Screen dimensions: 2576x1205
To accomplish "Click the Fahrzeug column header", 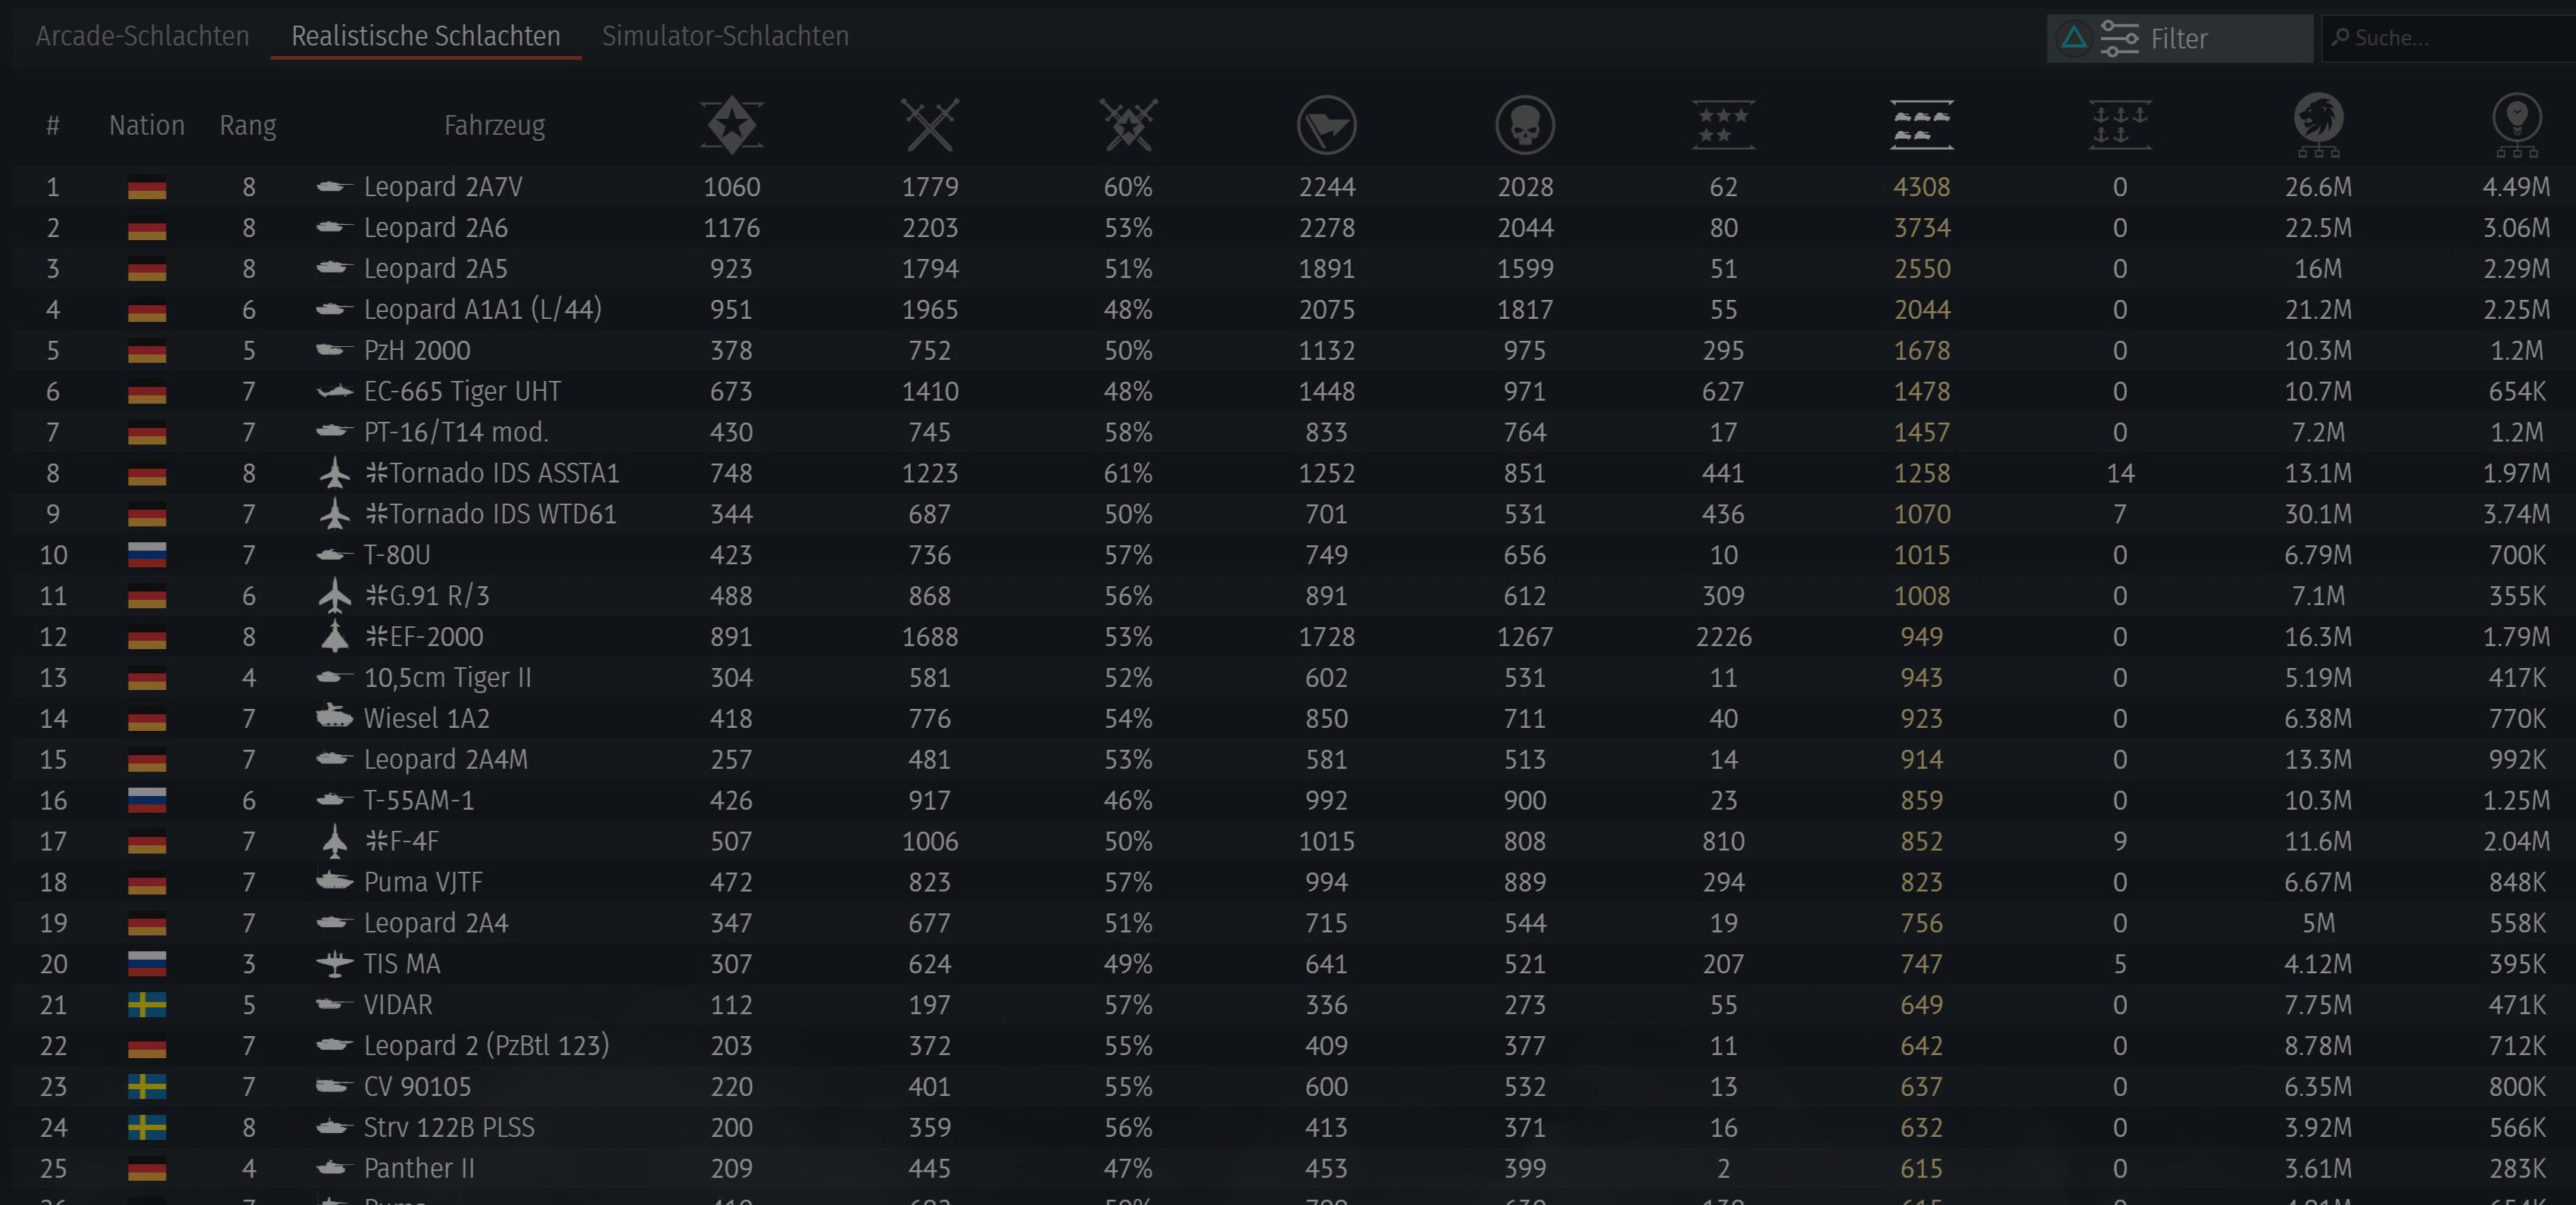I will pos(494,125).
